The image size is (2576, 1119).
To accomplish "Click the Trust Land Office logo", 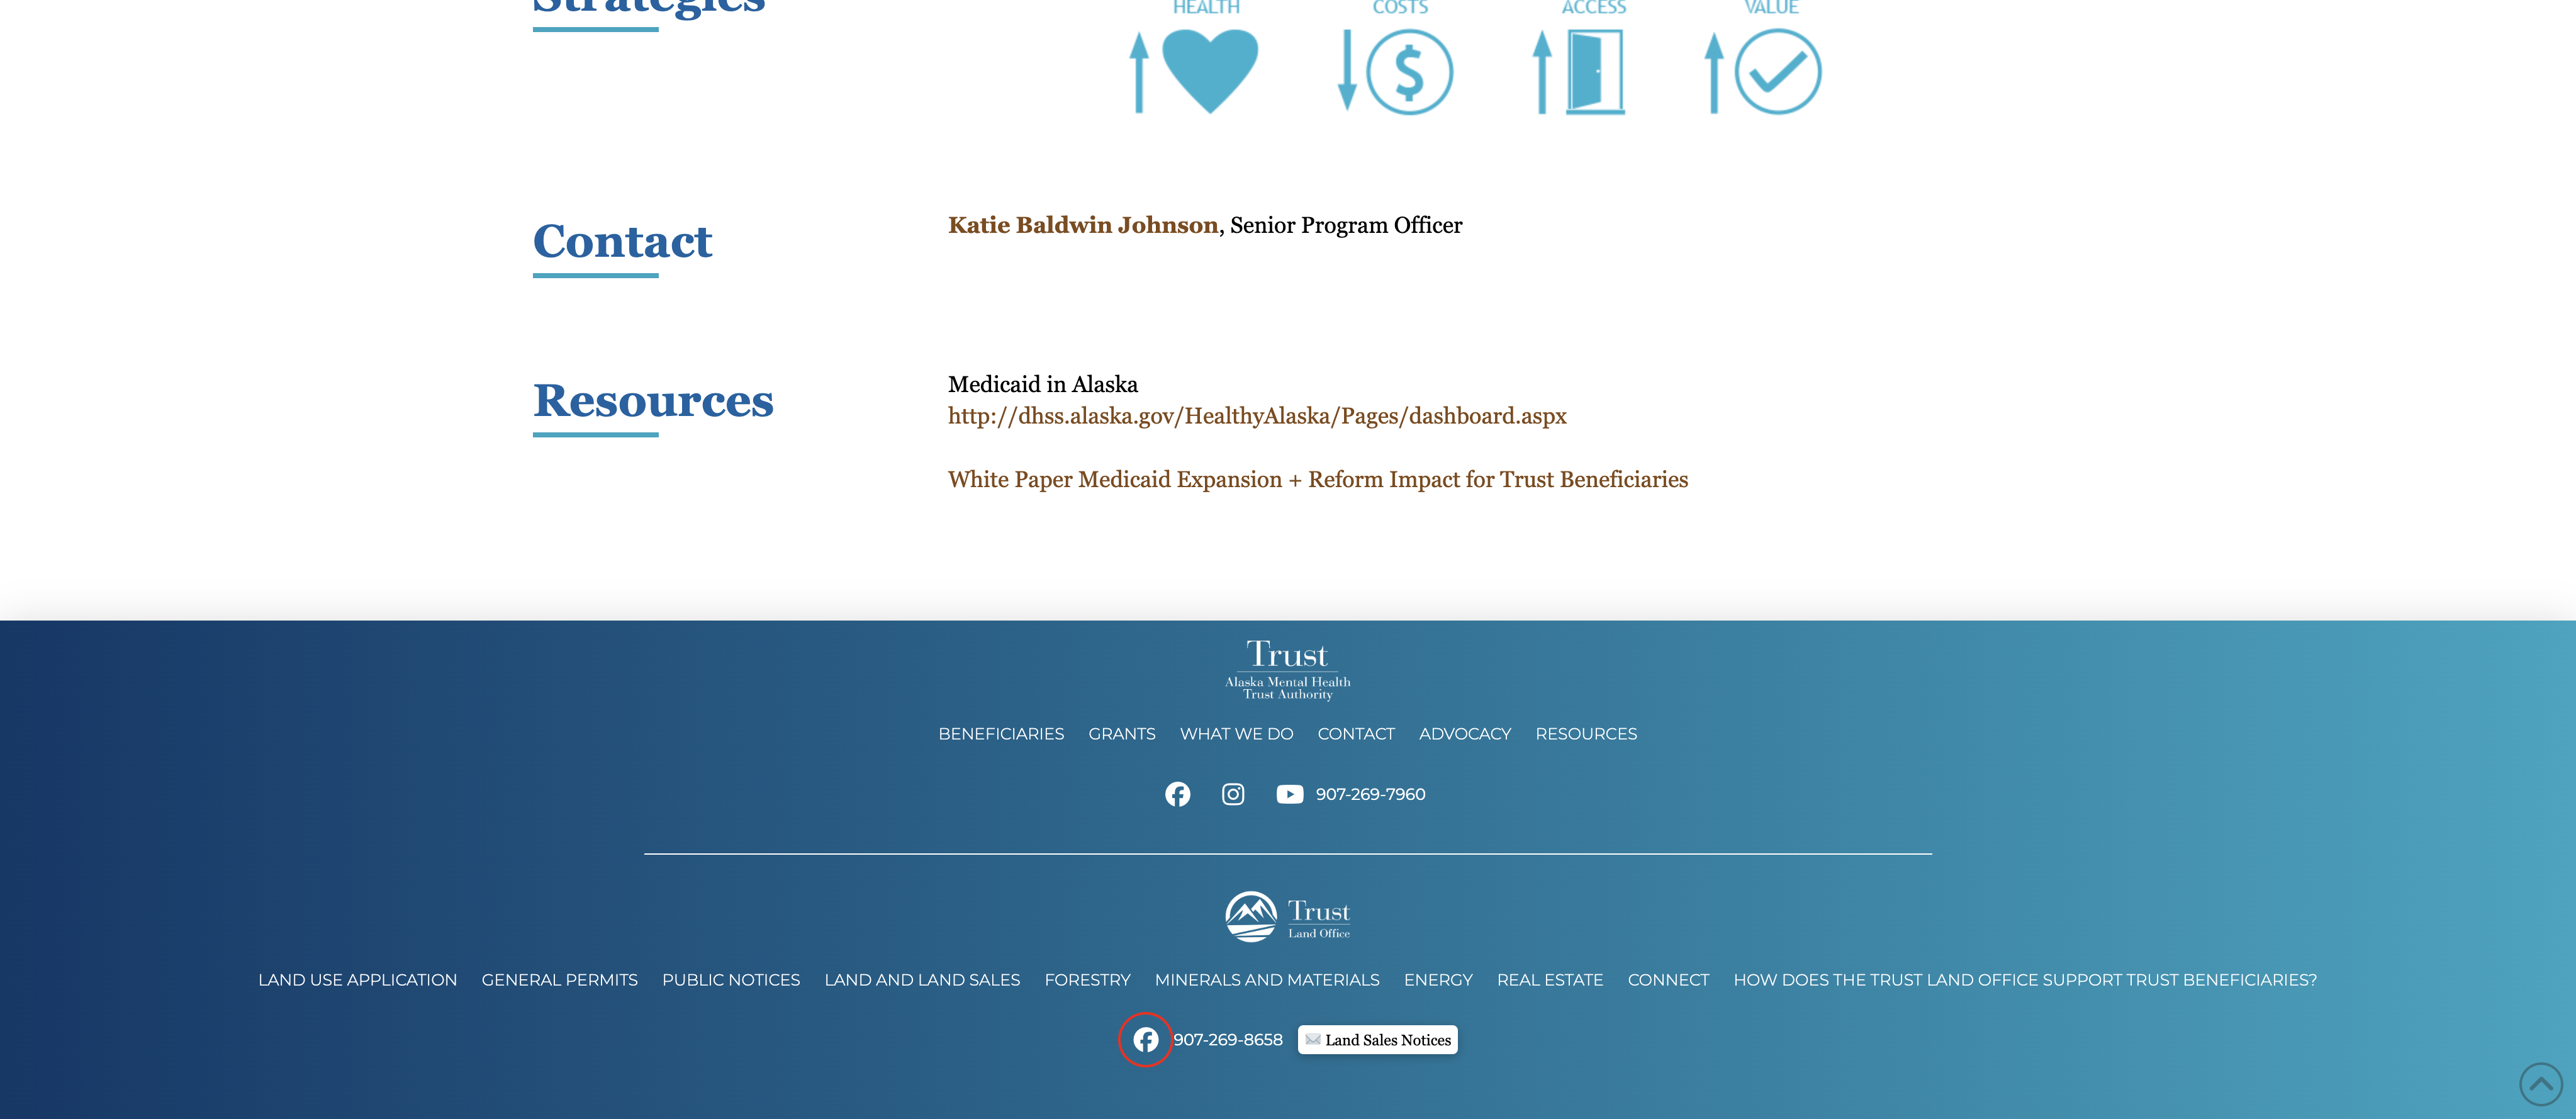I will coord(1288,916).
